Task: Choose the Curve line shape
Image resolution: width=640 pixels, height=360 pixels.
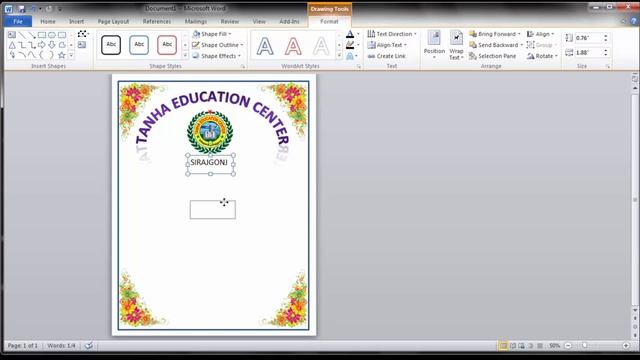Action: point(32,55)
